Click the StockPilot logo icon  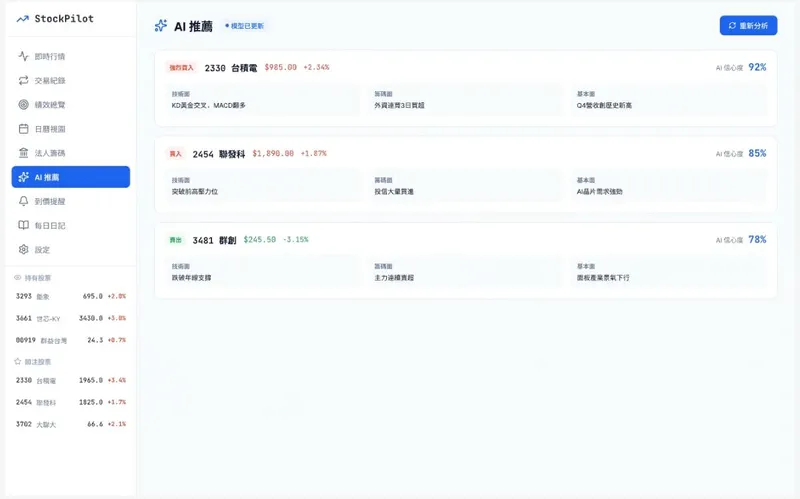(x=22, y=19)
